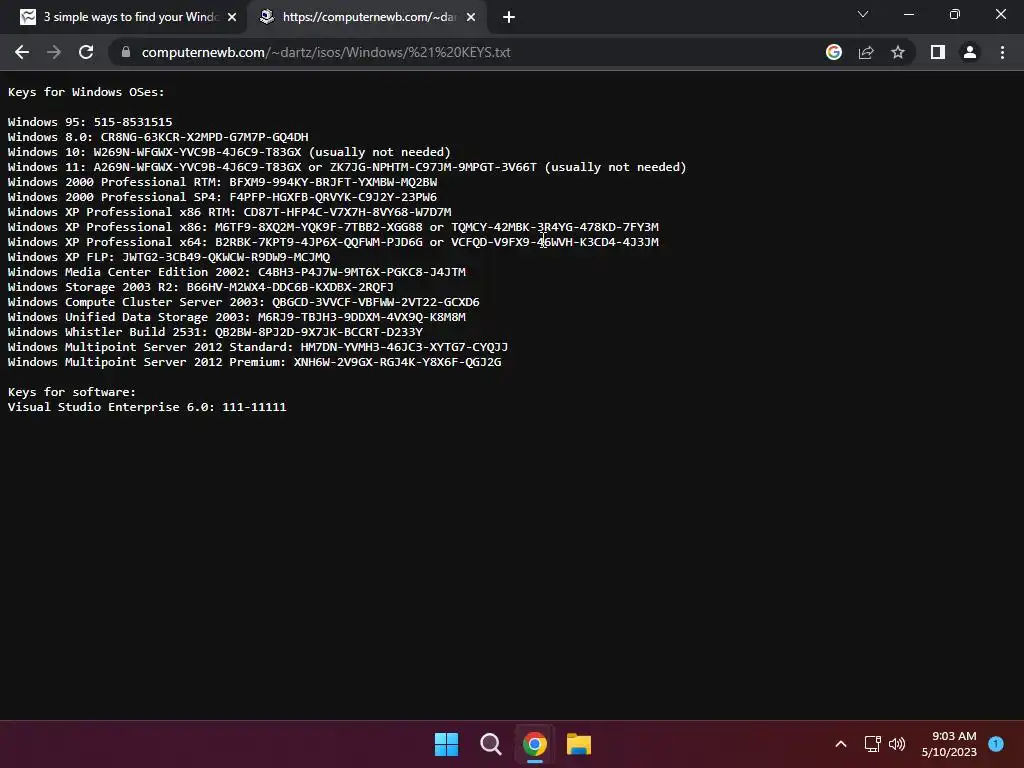The width and height of the screenshot is (1024, 768).
Task: Click Windows 2000 Professional SP4 line
Action: (x=223, y=197)
